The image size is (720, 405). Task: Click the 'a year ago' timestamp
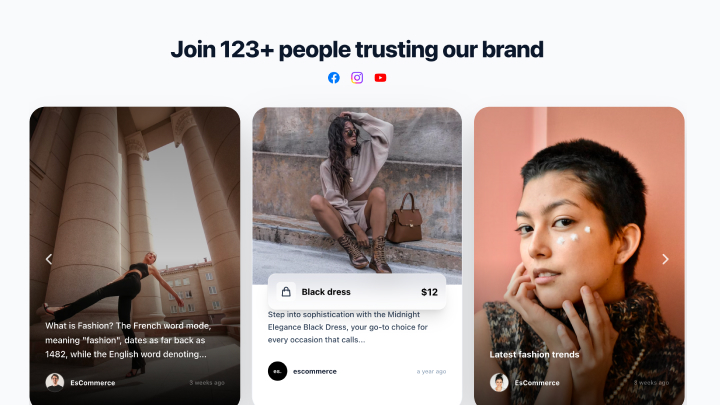point(431,371)
